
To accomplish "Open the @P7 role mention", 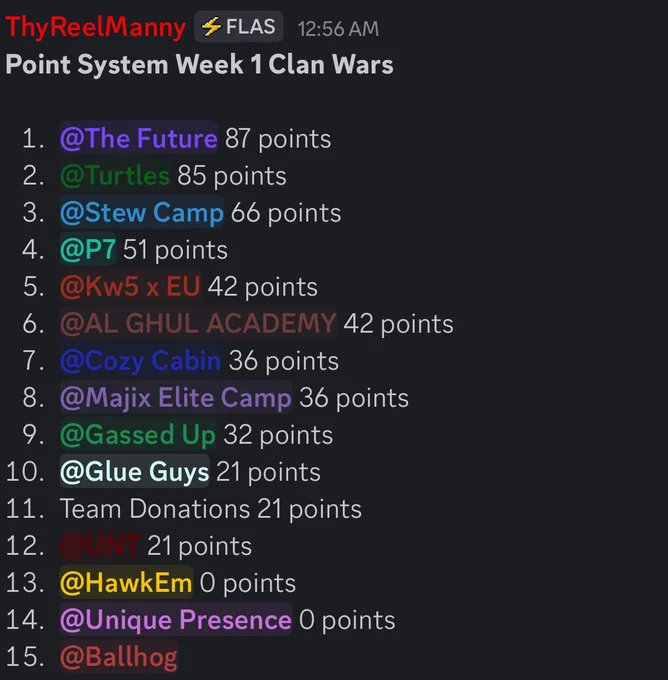I will pyautogui.click(x=88, y=250).
